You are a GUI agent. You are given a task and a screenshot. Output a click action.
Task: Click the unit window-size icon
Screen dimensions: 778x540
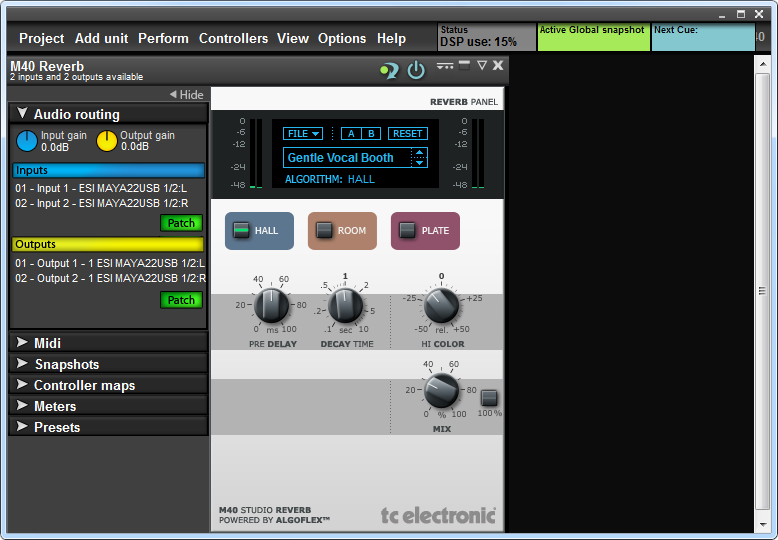(x=464, y=65)
